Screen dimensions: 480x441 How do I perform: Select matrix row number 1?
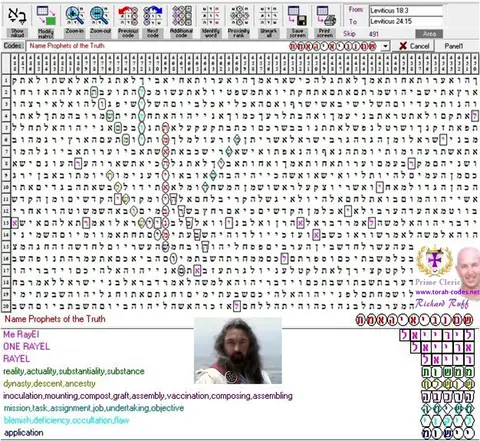pos(6,80)
